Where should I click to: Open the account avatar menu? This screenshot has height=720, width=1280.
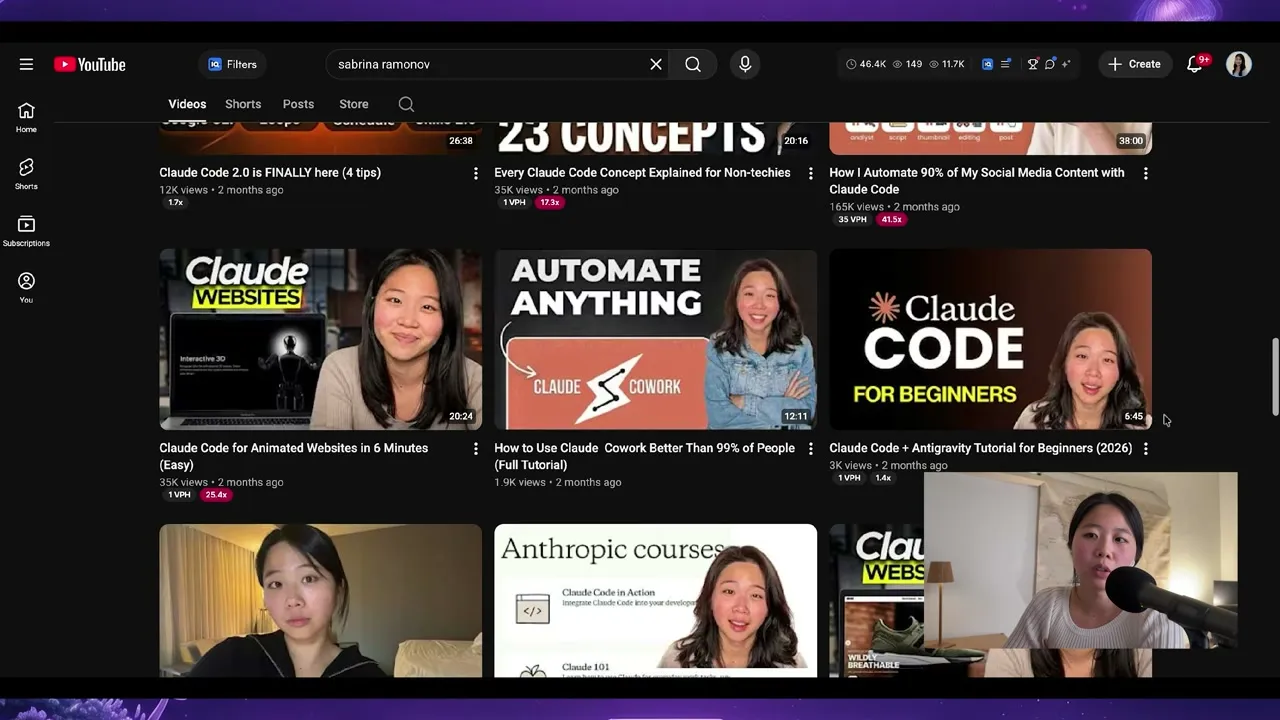tap(1239, 64)
